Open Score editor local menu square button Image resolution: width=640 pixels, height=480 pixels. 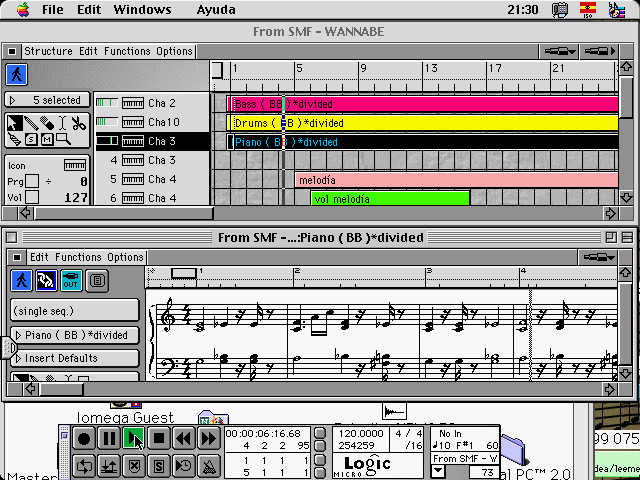click(17, 258)
